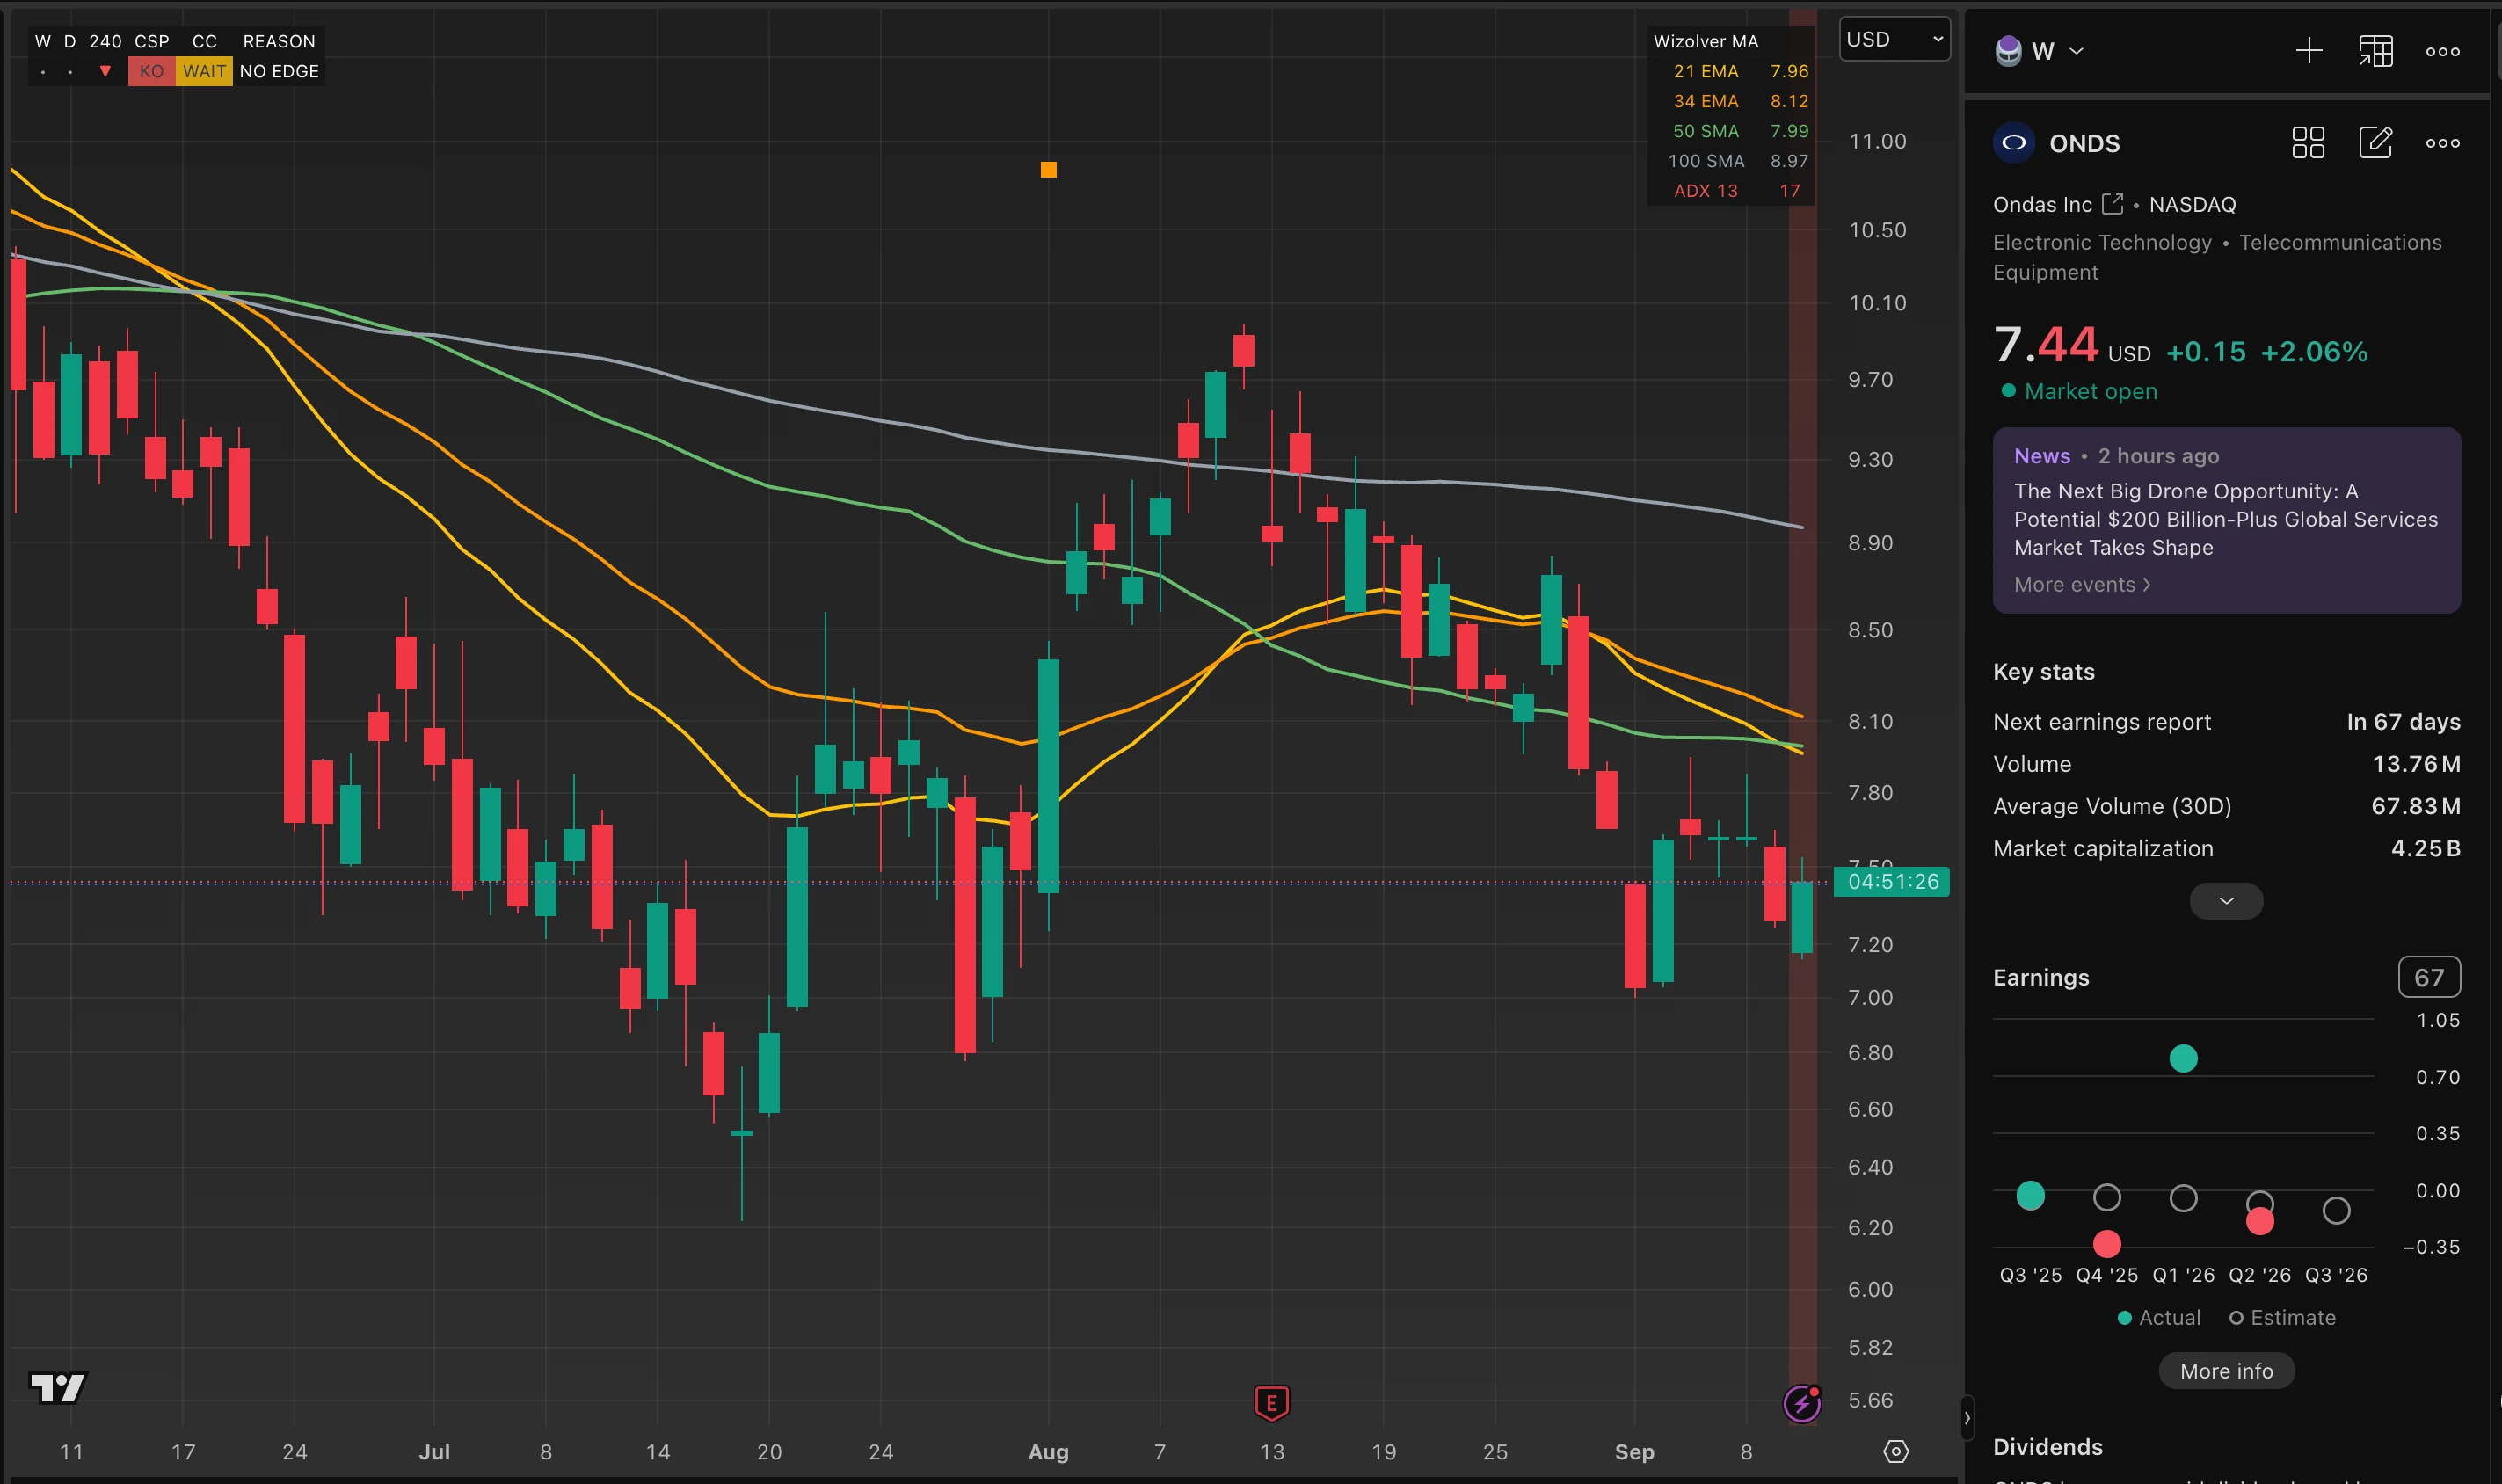Click the orange square marker on the chart
The width and height of the screenshot is (2502, 1484).
tap(1048, 170)
